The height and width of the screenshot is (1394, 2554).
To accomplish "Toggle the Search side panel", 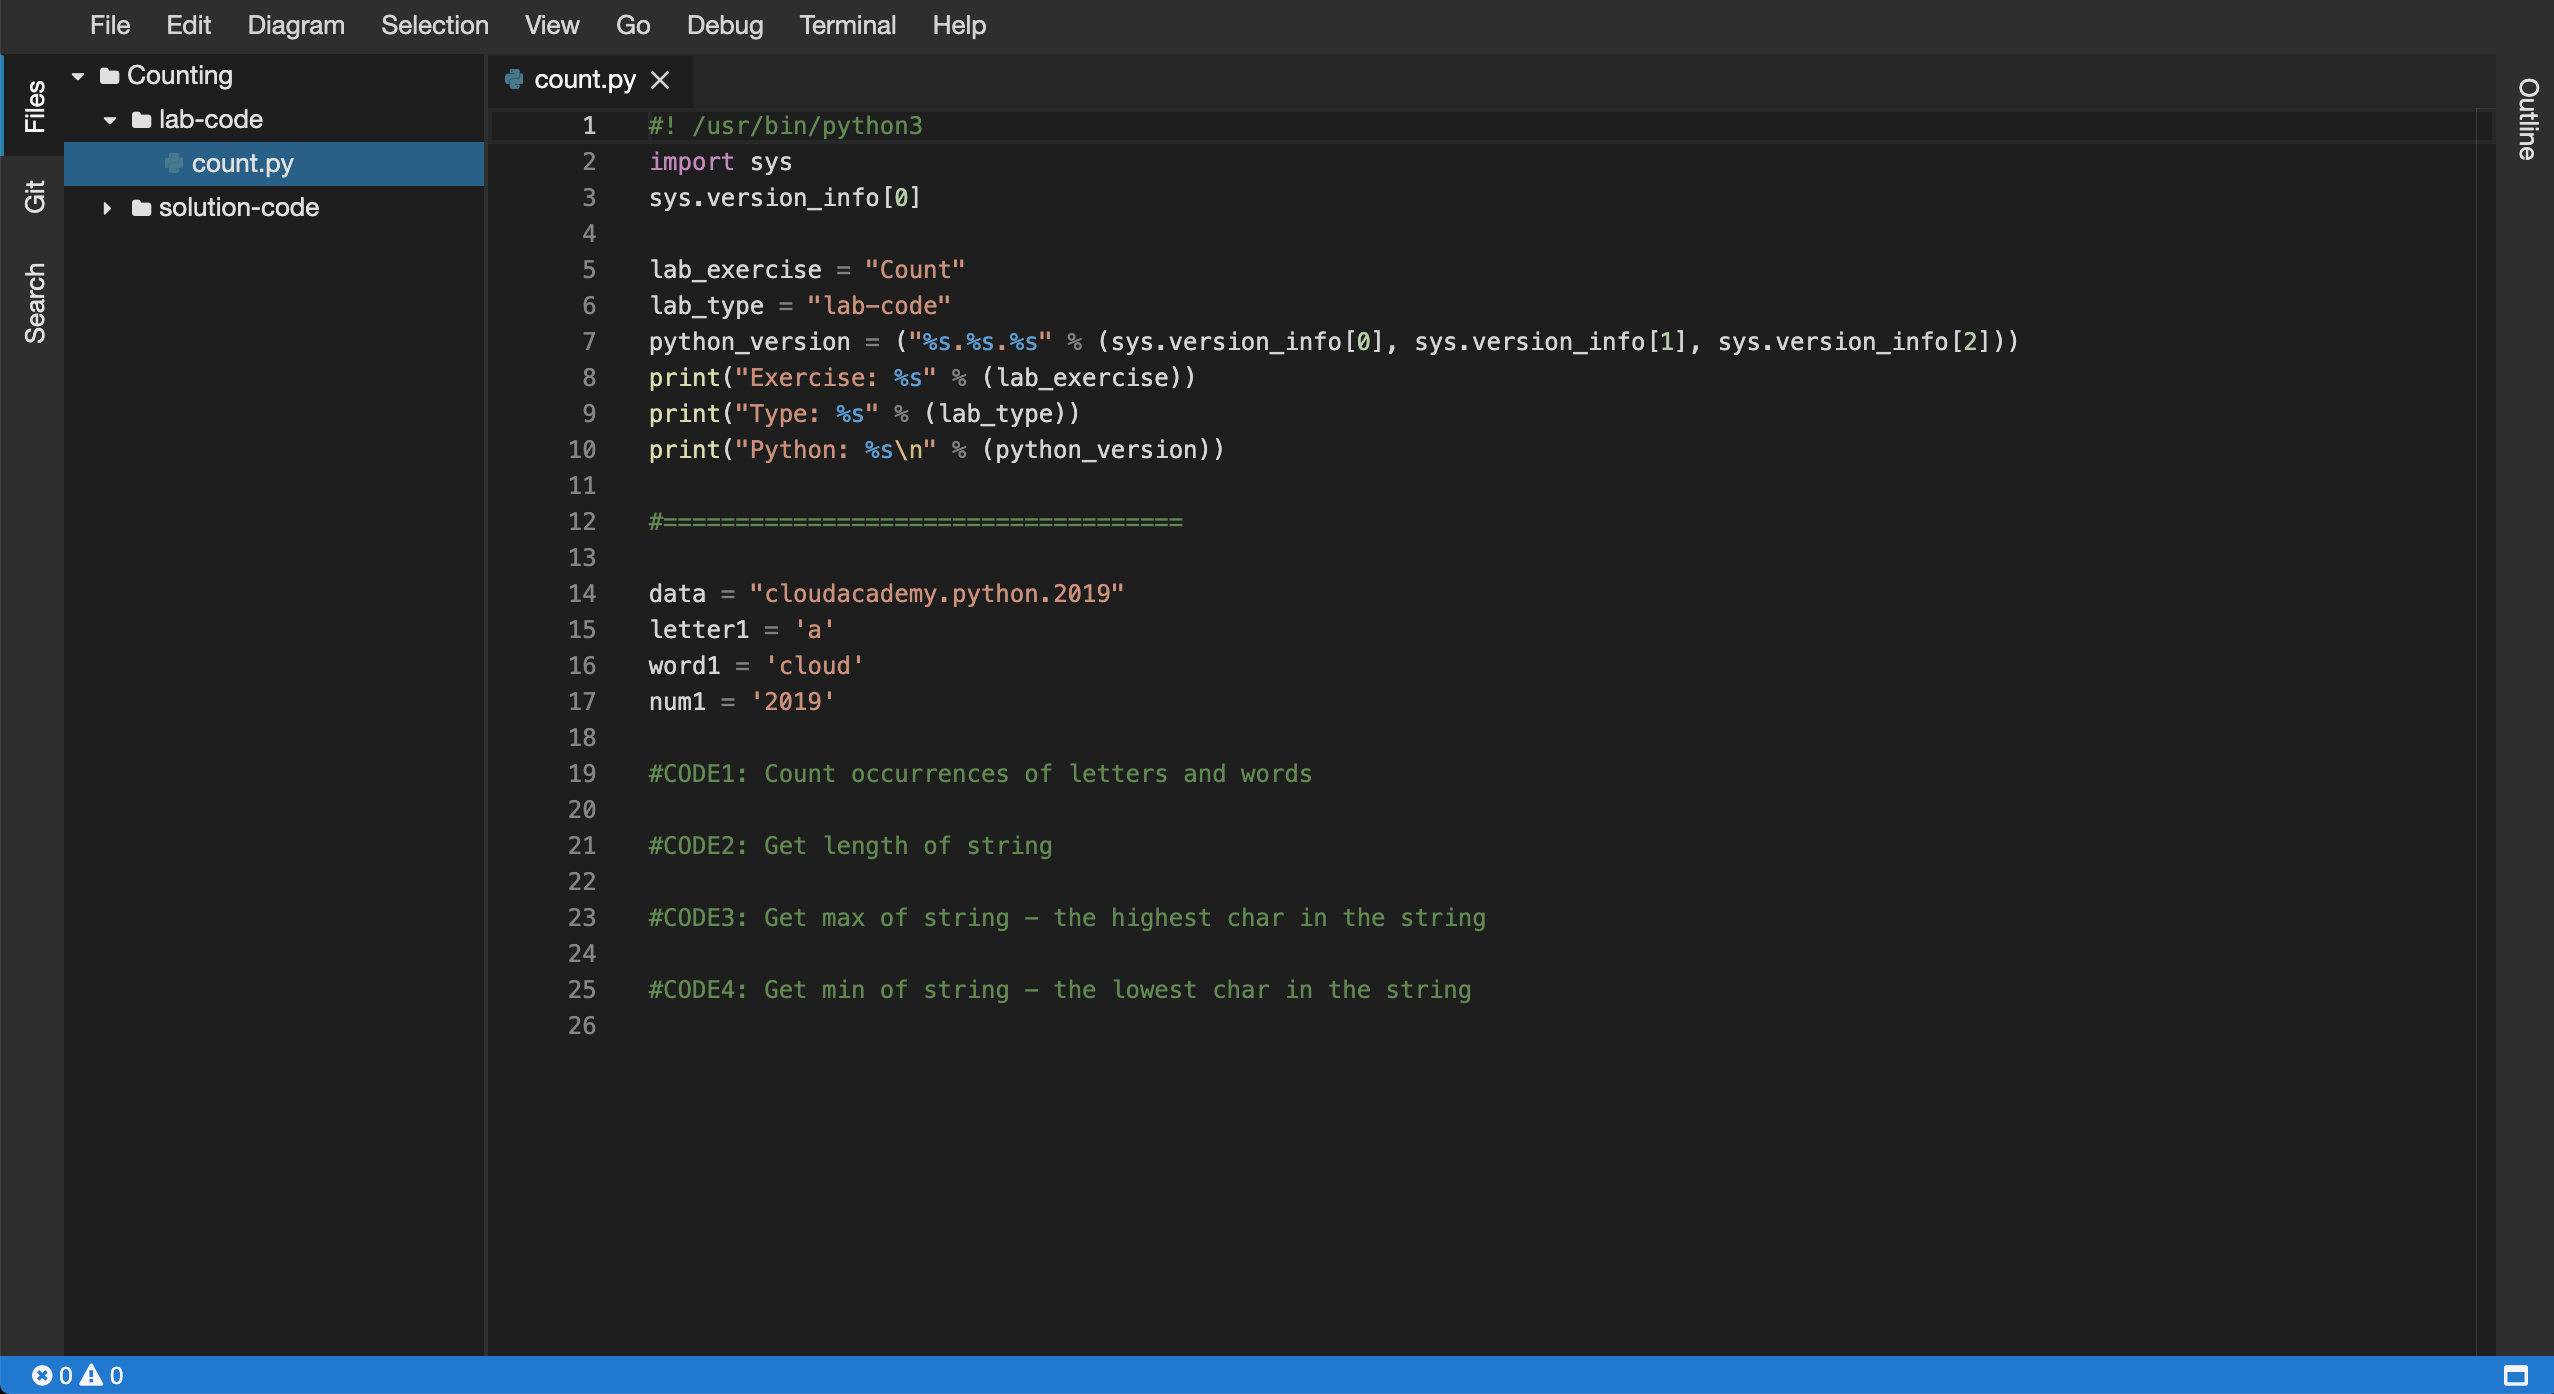I will (x=34, y=303).
